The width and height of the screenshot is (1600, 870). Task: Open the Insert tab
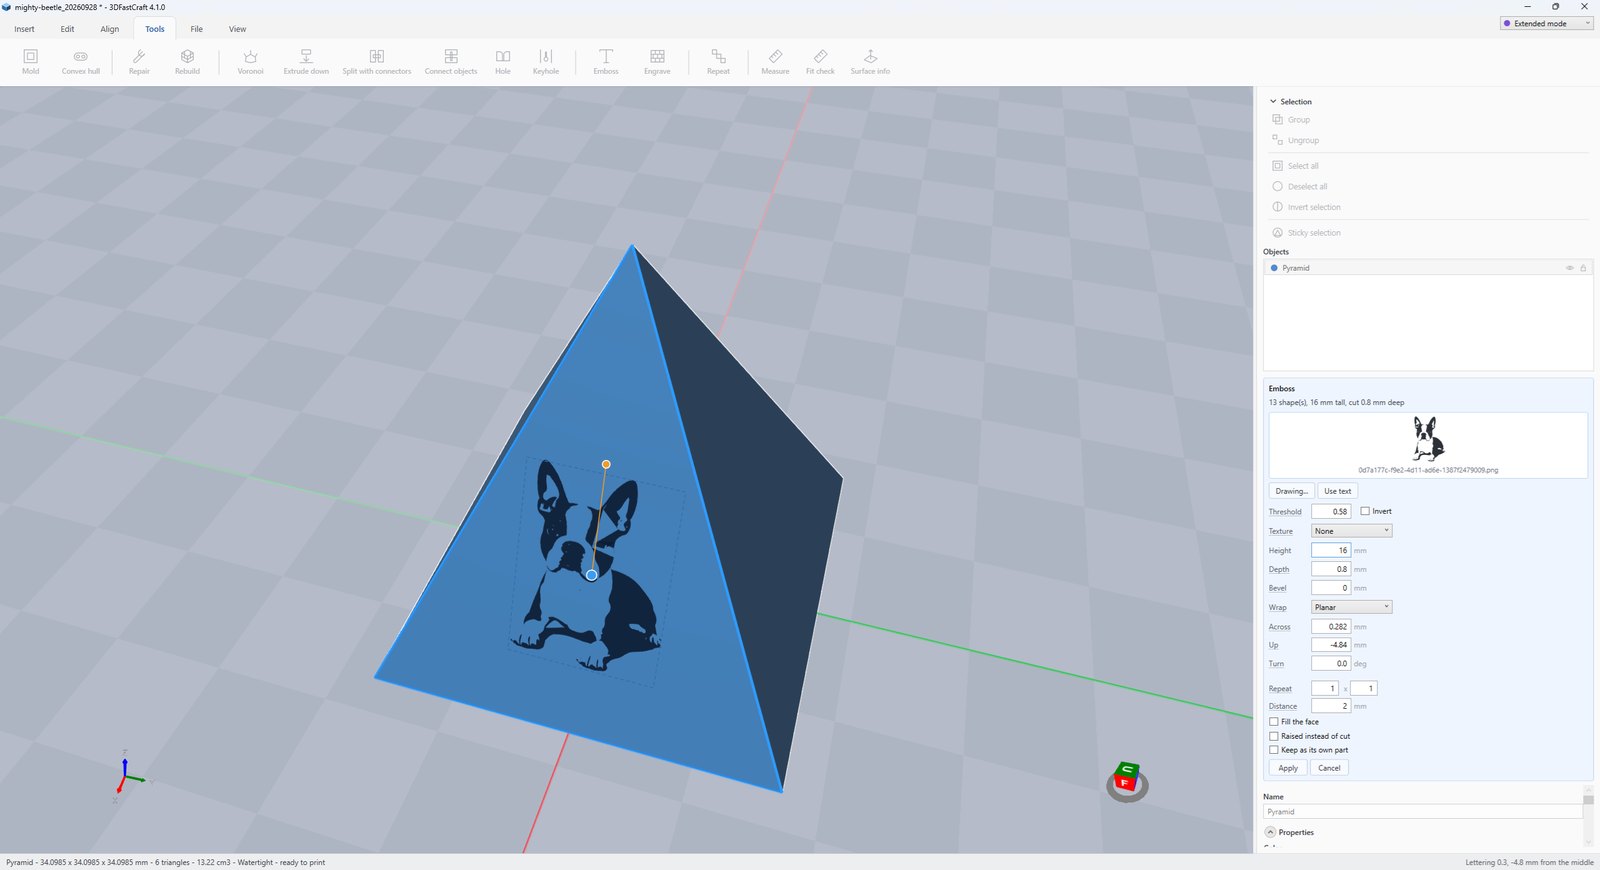(x=25, y=29)
